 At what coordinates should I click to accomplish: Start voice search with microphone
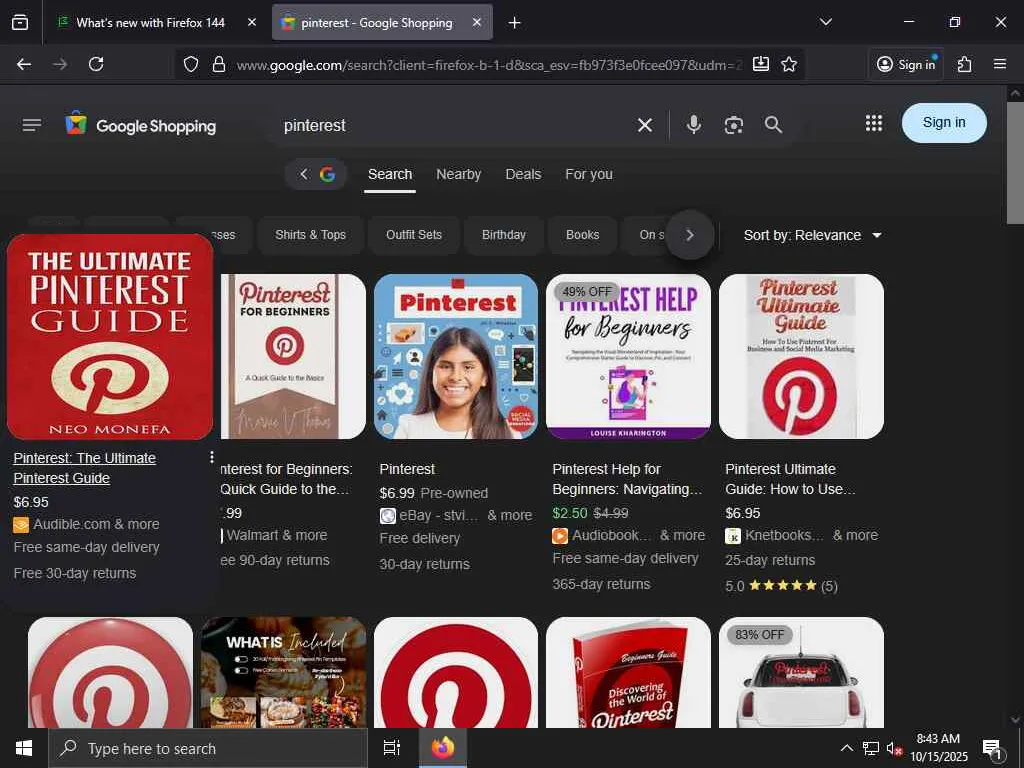coord(694,125)
